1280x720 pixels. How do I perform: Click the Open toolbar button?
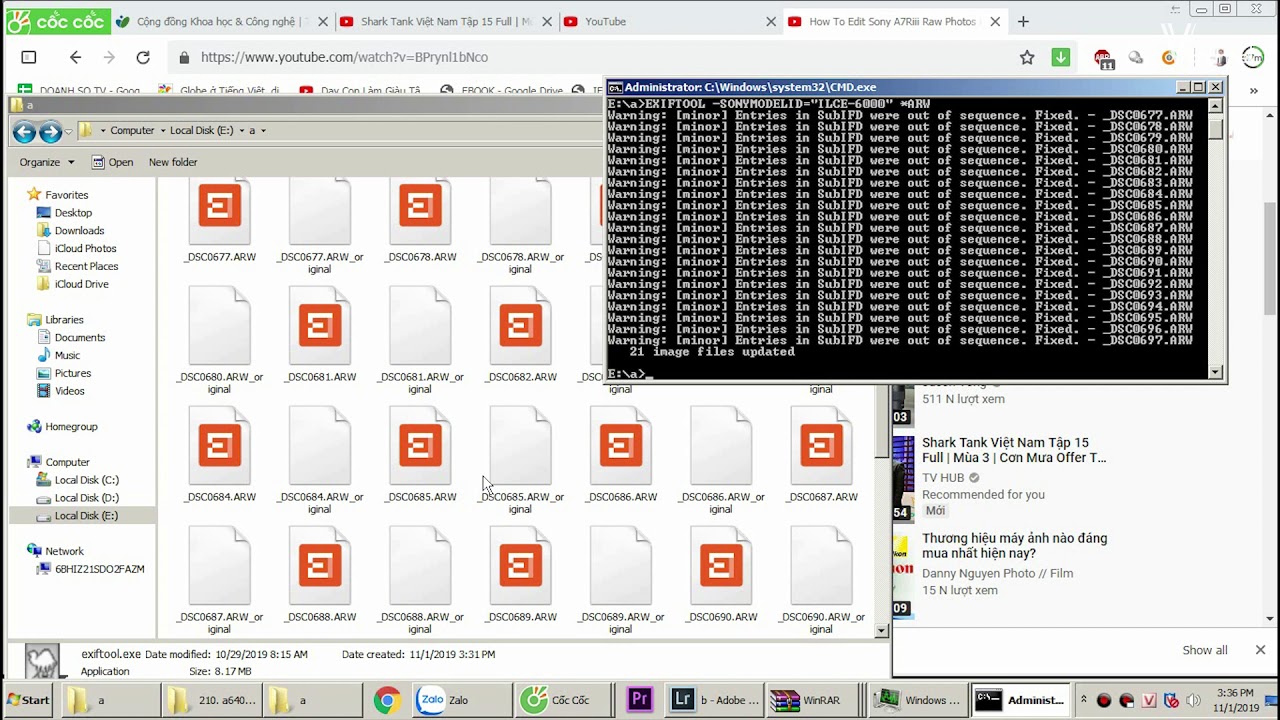(112, 162)
